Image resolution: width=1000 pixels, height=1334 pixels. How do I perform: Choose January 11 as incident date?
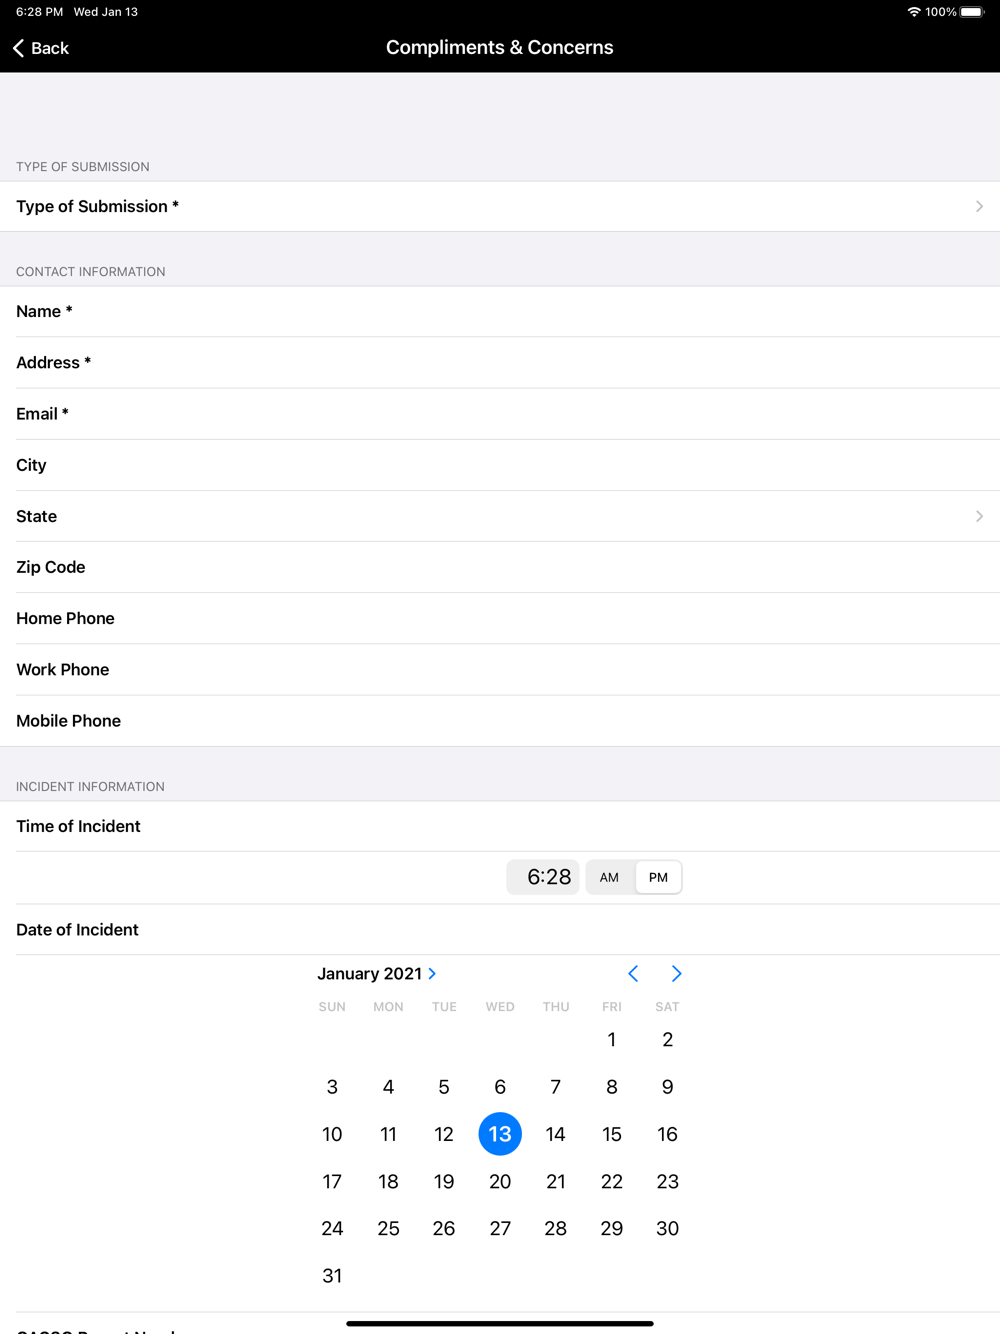[x=388, y=1134]
